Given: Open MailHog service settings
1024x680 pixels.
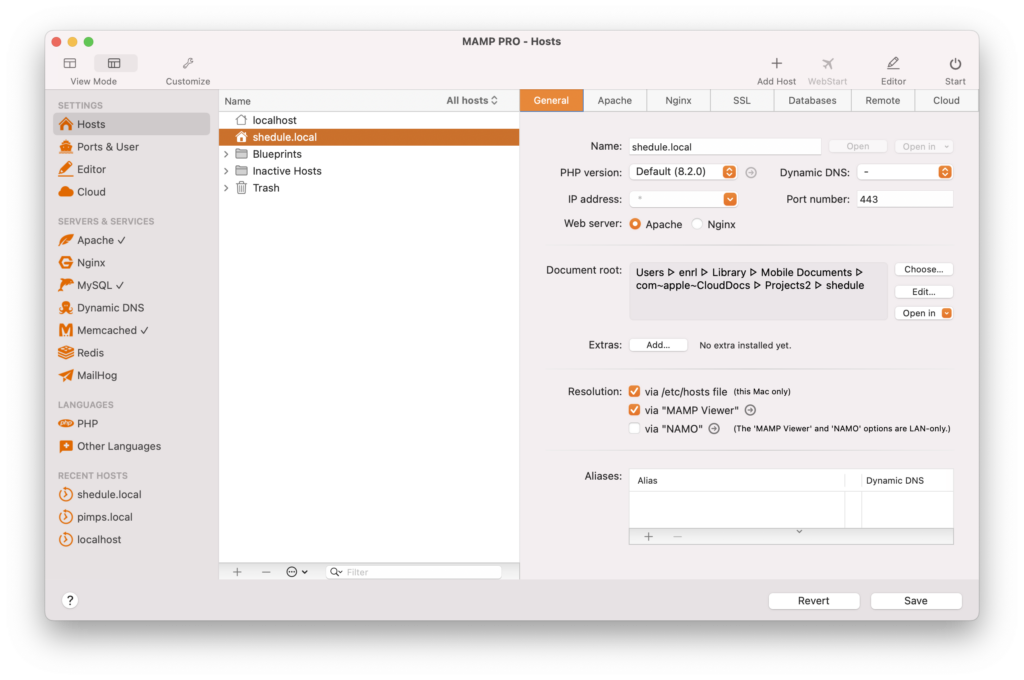Looking at the screenshot, I should coord(131,376).
